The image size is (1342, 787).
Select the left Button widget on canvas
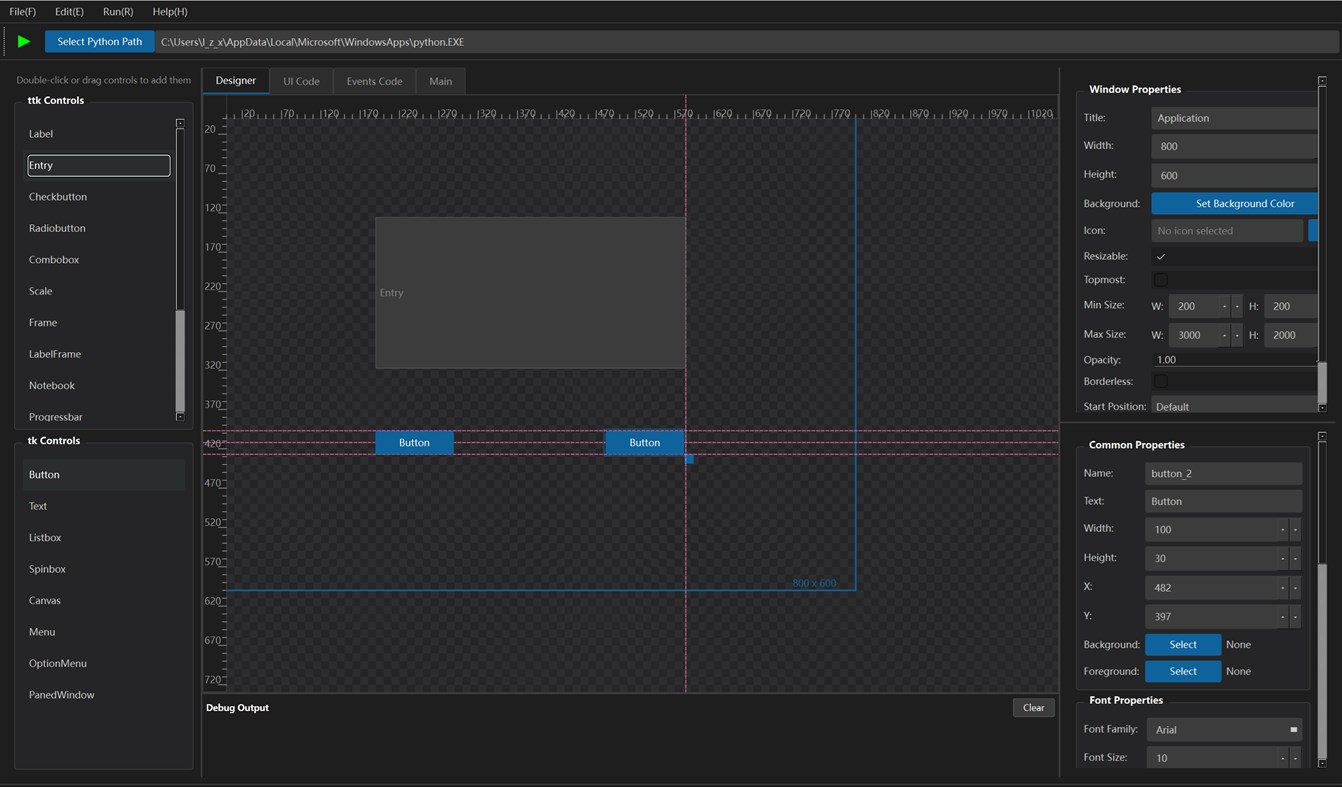[x=414, y=442]
